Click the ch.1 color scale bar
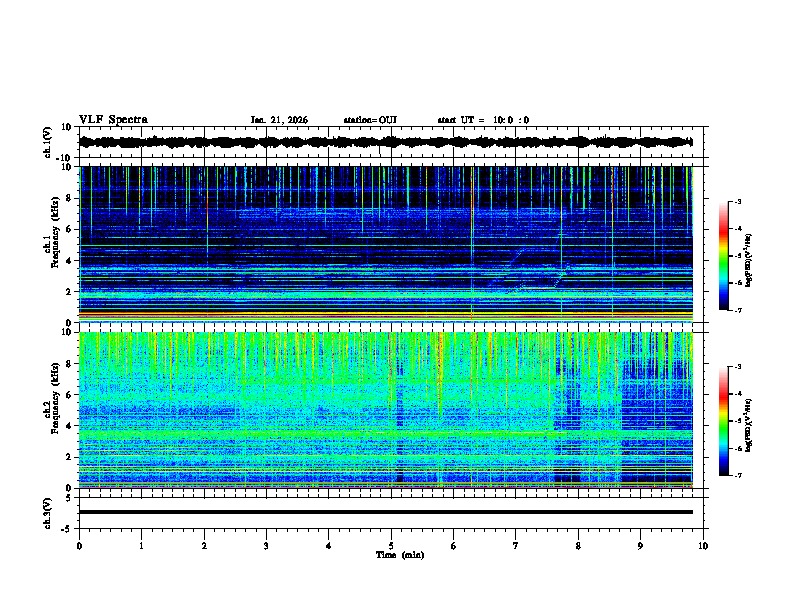The image size is (792, 612). click(x=724, y=256)
